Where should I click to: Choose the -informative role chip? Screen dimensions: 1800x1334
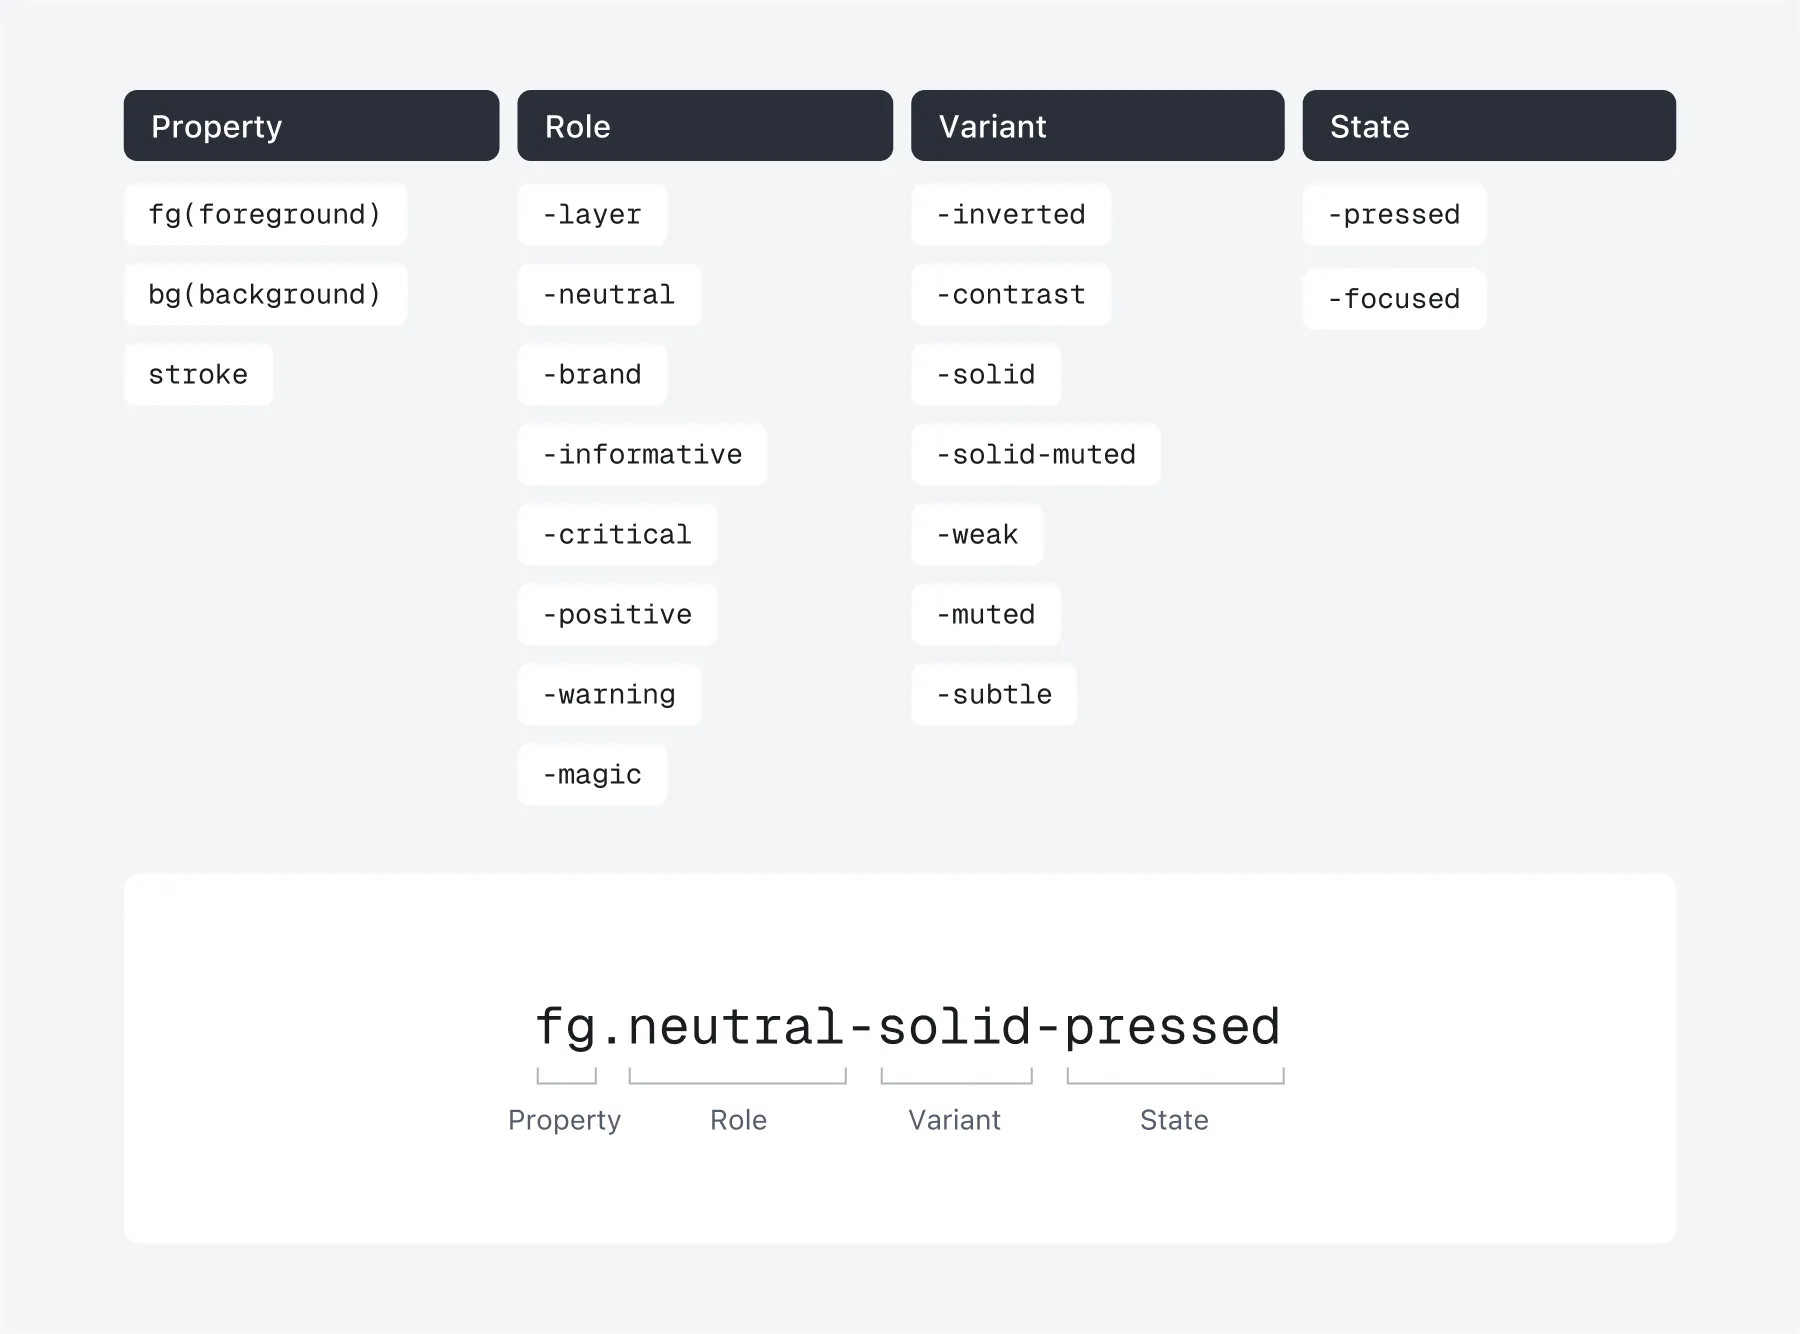point(642,455)
